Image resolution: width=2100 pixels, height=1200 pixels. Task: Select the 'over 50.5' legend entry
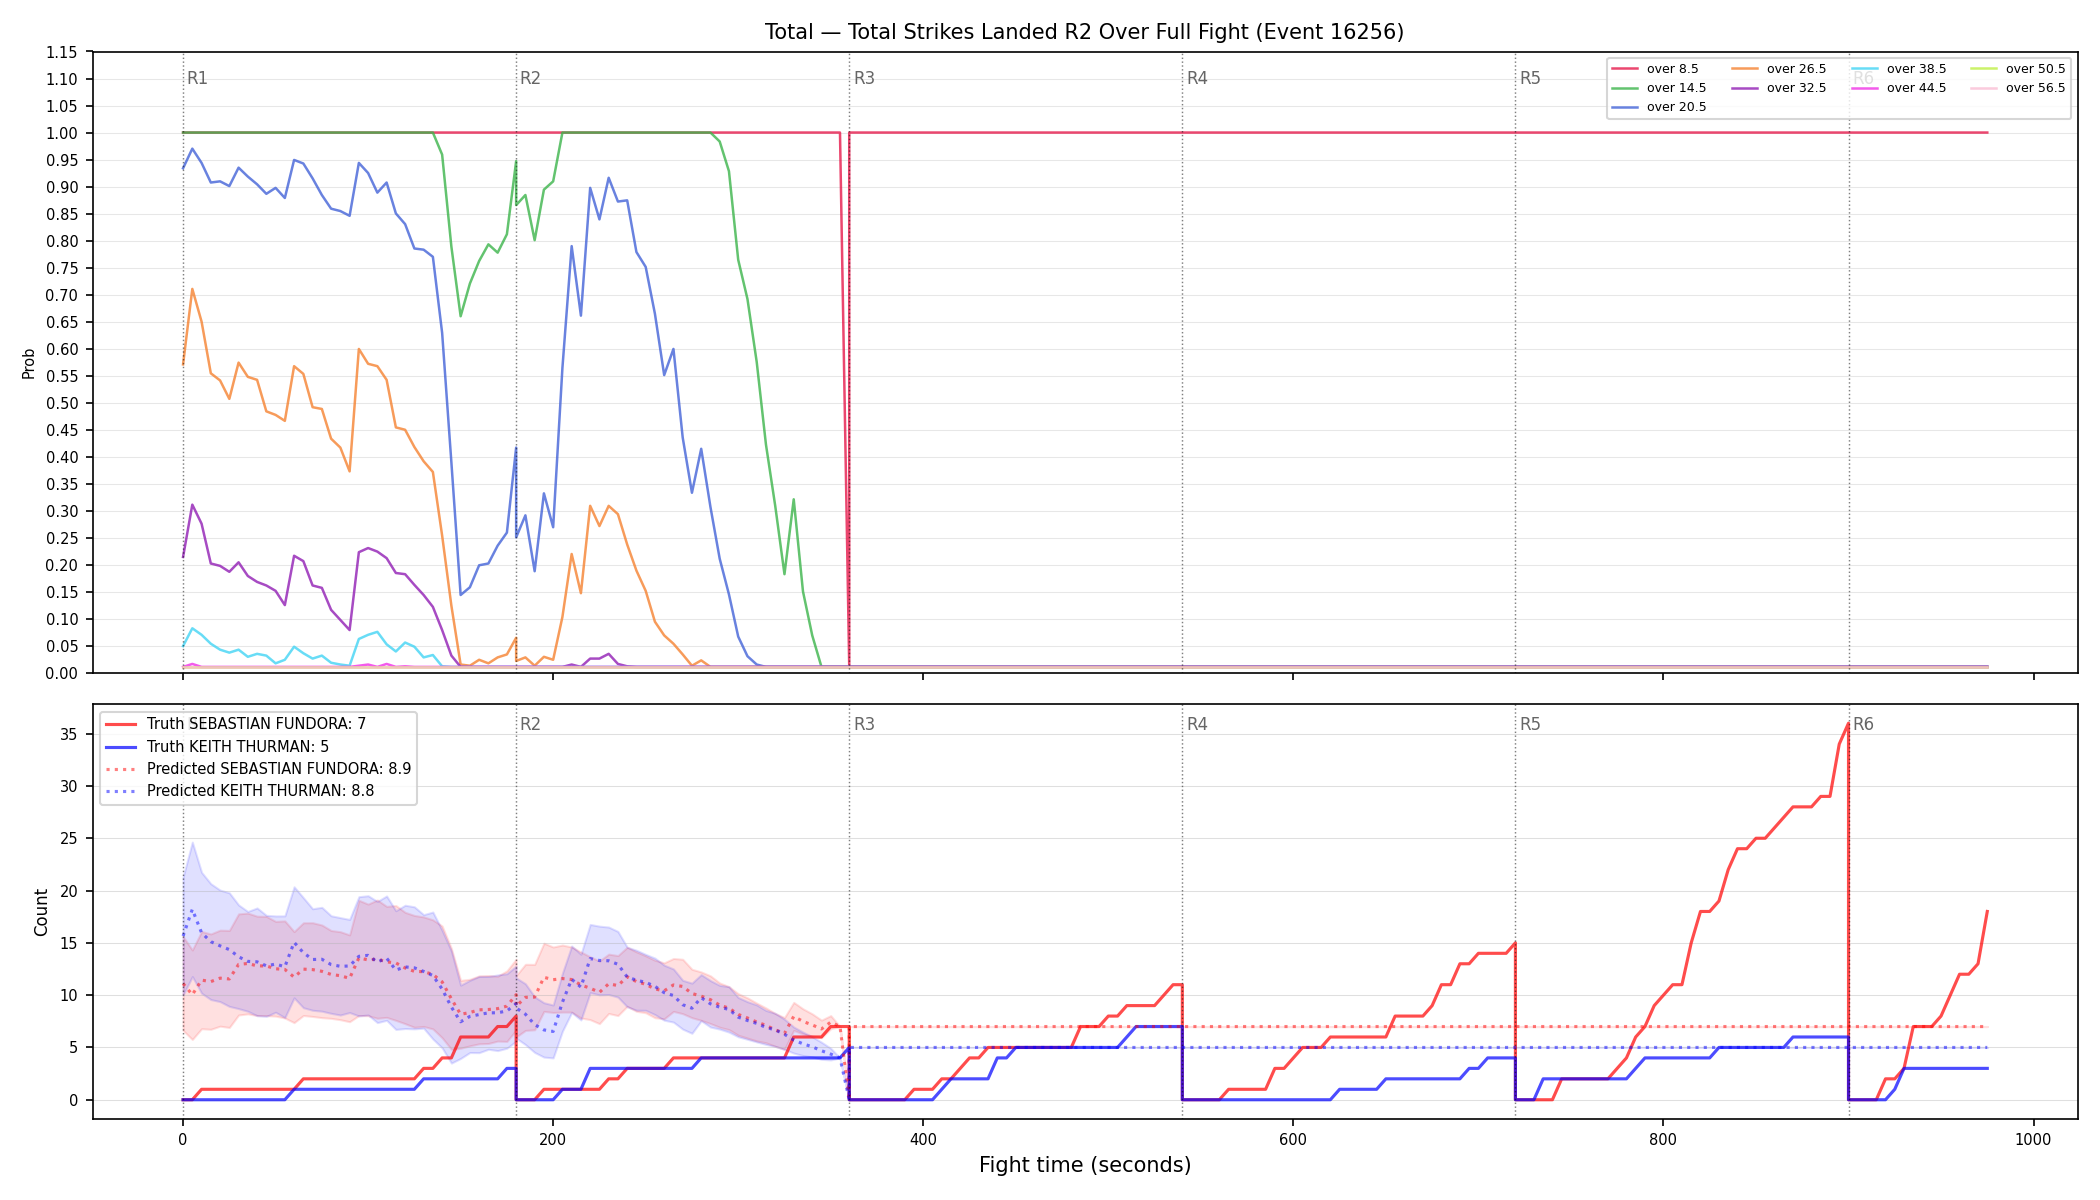2018,69
